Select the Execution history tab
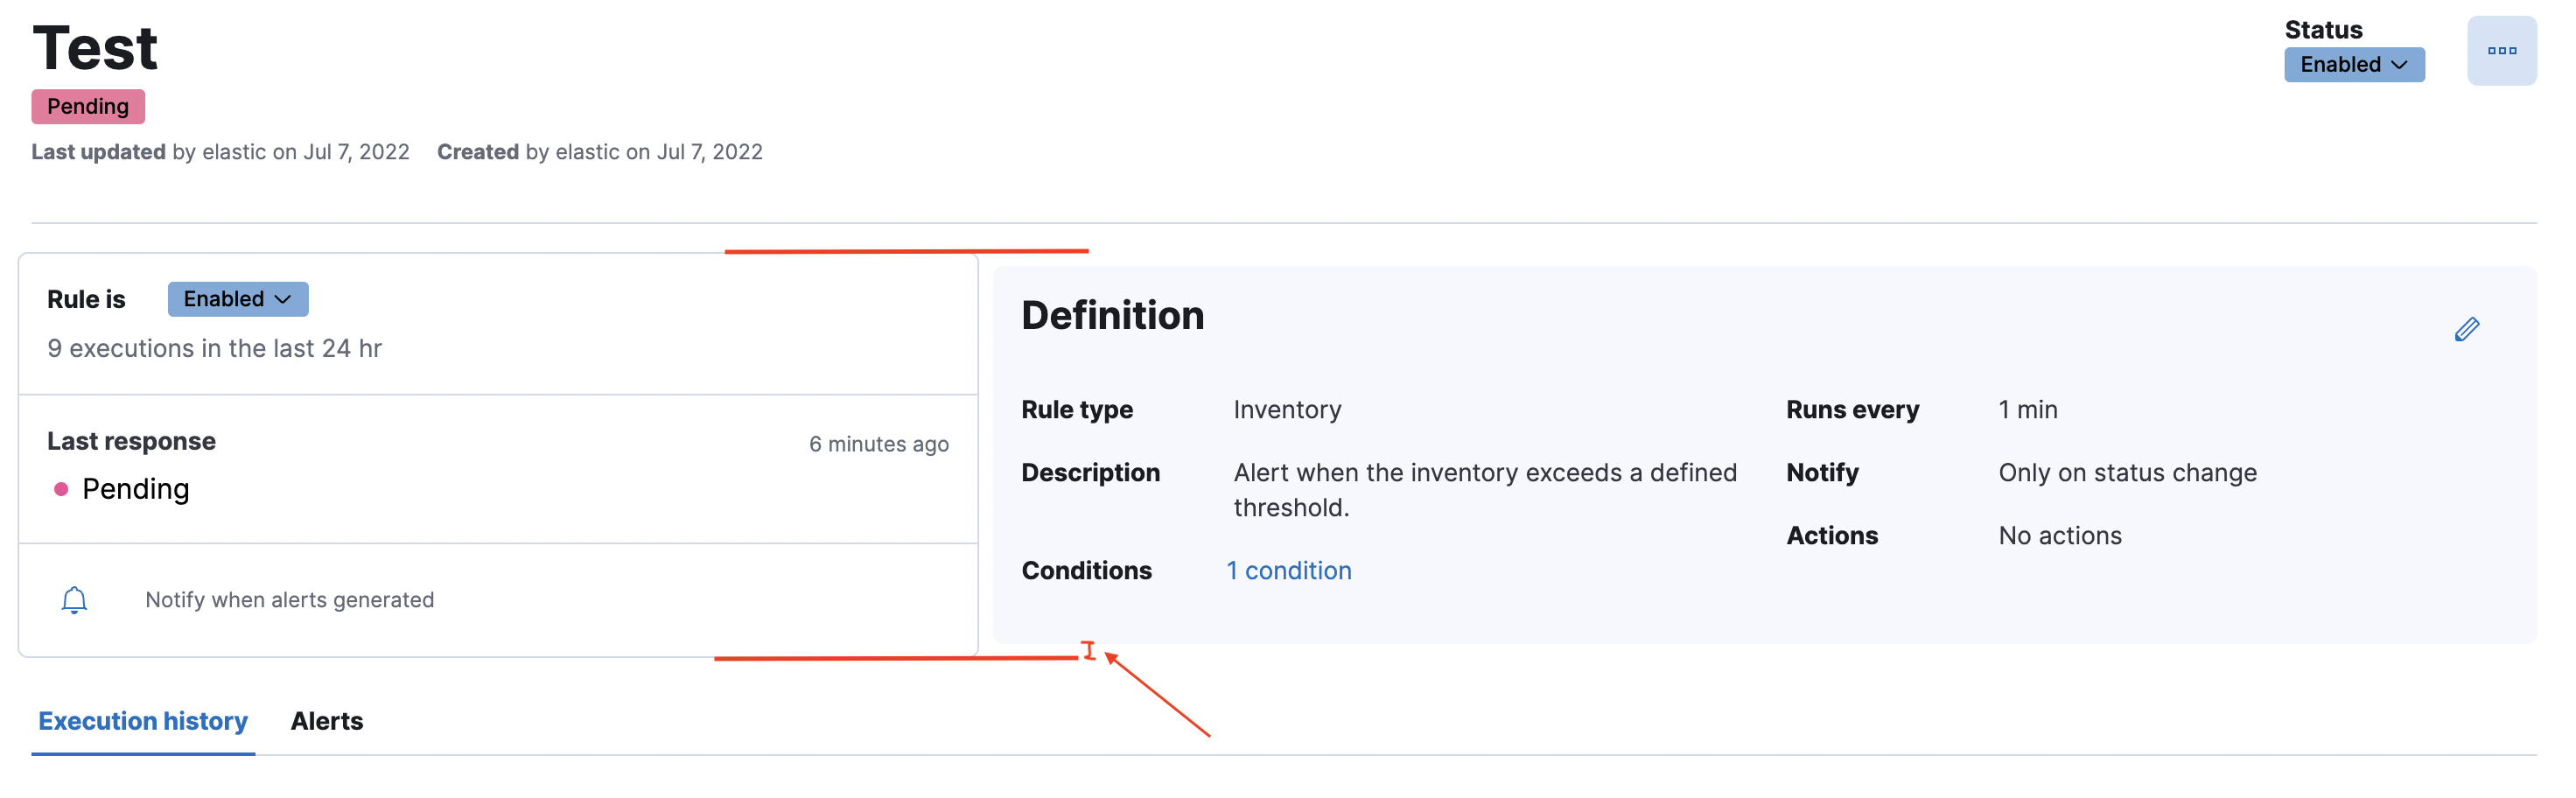2576x798 pixels. pos(142,721)
